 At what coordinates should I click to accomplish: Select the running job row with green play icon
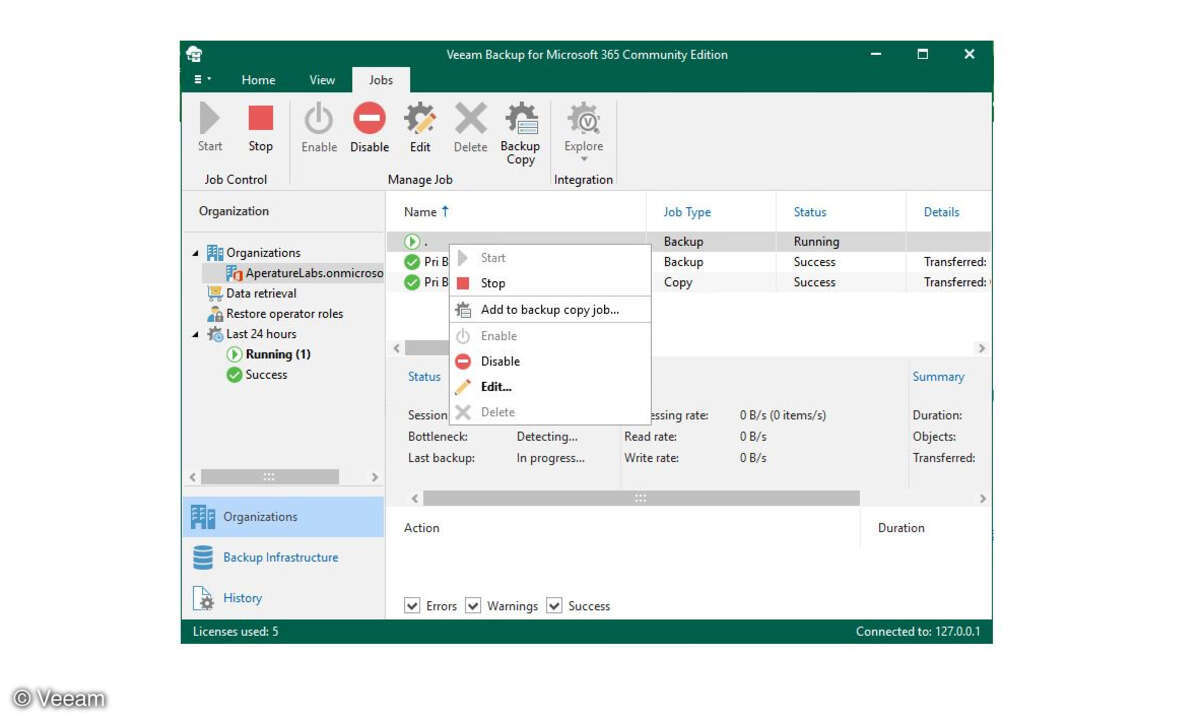[x=689, y=241]
